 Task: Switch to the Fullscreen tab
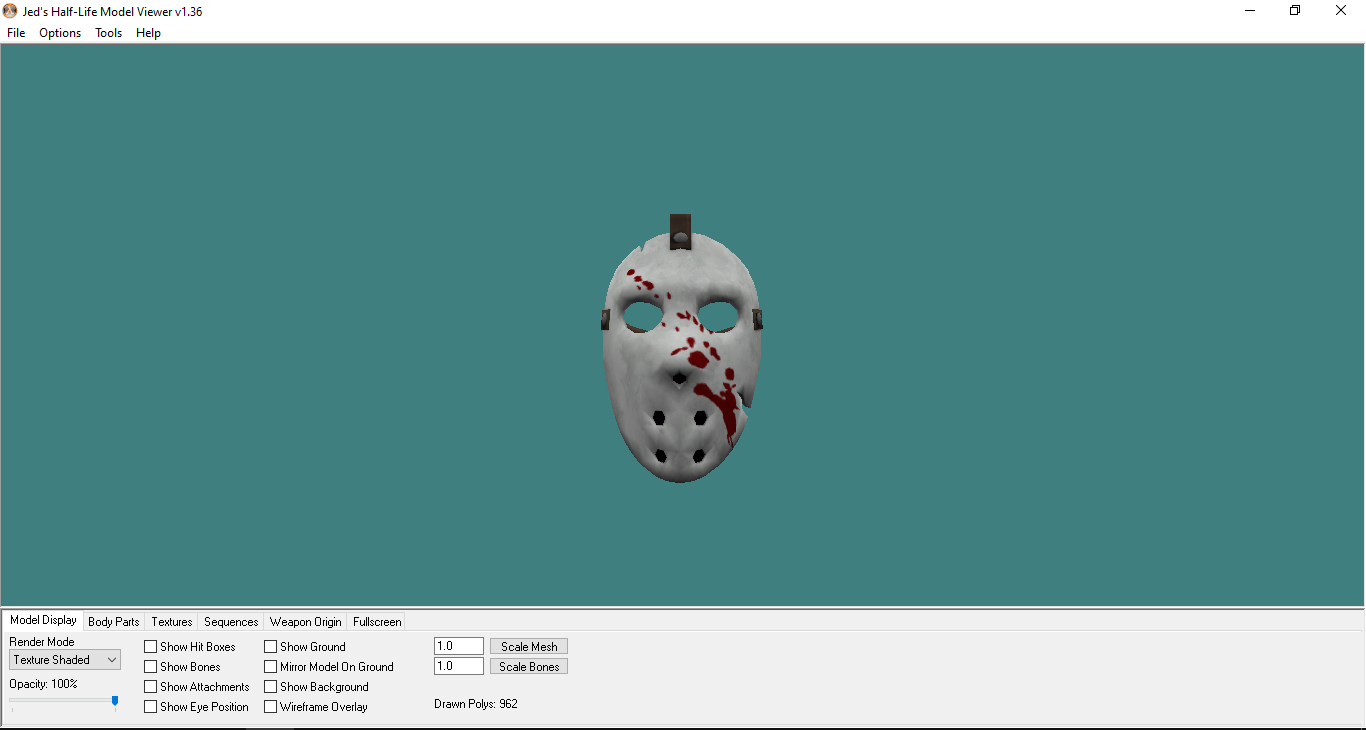(377, 622)
